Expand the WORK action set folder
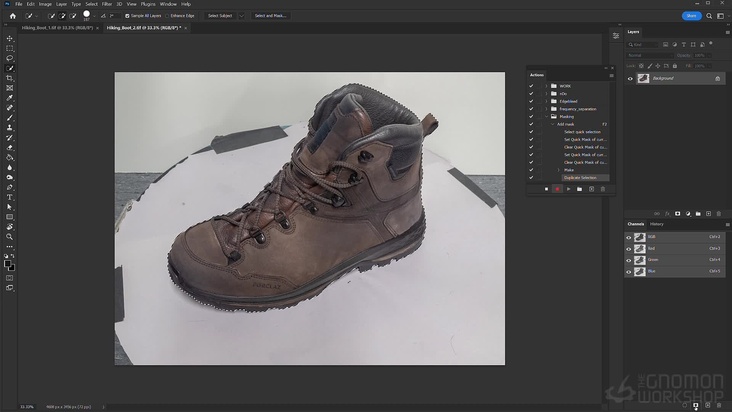This screenshot has height=412, width=732. 546,86
